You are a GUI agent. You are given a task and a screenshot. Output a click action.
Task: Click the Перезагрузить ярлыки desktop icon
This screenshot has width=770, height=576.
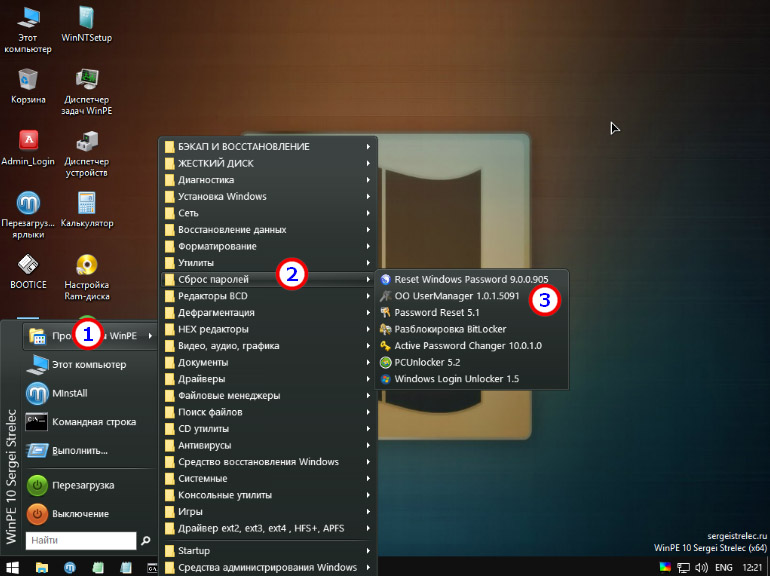pyautogui.click(x=28, y=216)
